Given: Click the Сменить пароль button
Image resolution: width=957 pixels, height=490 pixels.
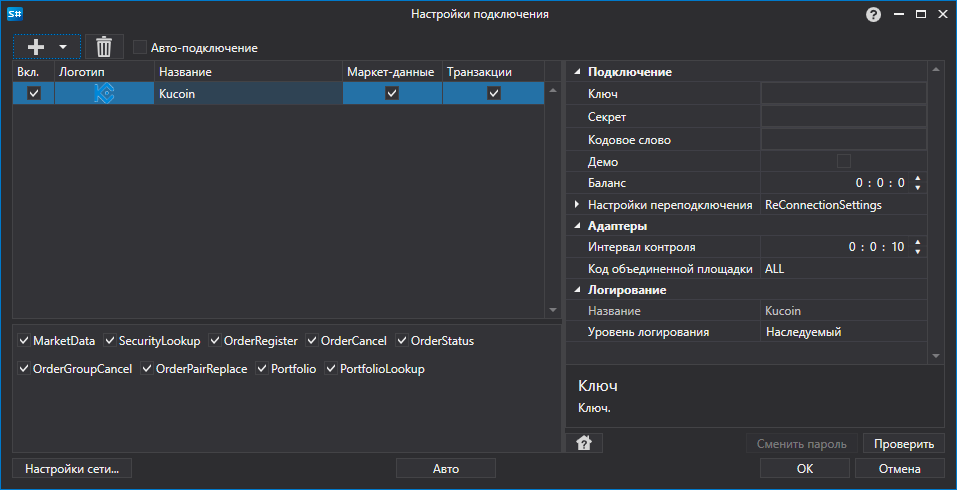Looking at the screenshot, I should [x=802, y=444].
